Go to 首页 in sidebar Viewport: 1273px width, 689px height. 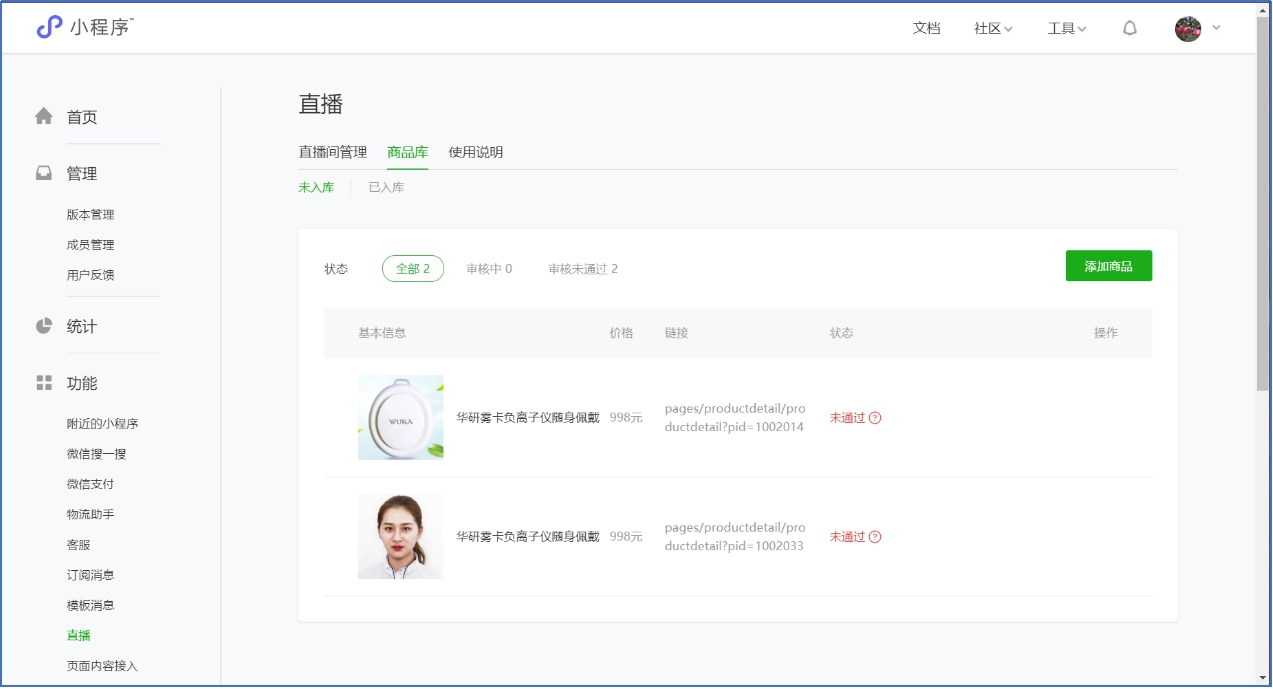click(82, 117)
